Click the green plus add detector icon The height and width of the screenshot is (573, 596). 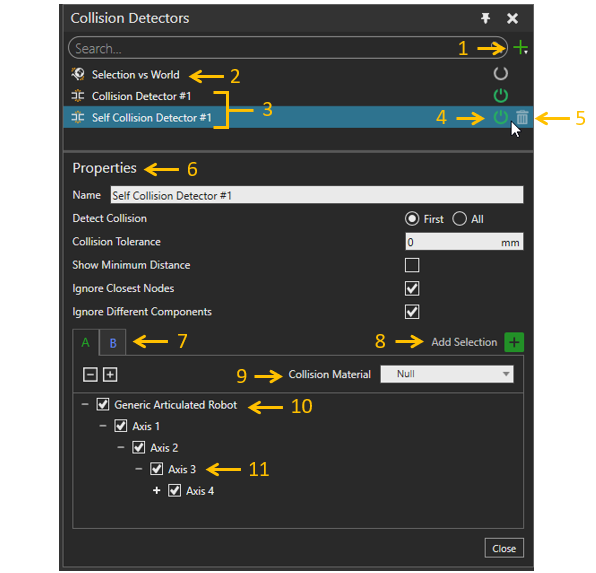point(520,48)
